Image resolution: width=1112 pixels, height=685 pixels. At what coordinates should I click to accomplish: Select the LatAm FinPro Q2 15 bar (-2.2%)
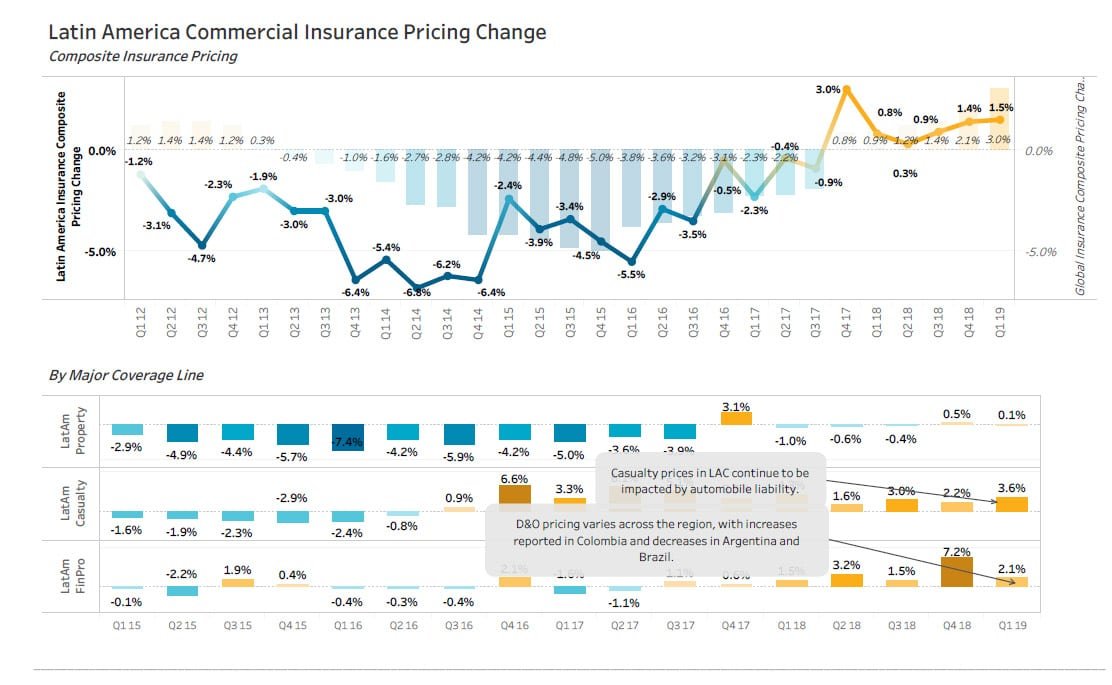[182, 591]
